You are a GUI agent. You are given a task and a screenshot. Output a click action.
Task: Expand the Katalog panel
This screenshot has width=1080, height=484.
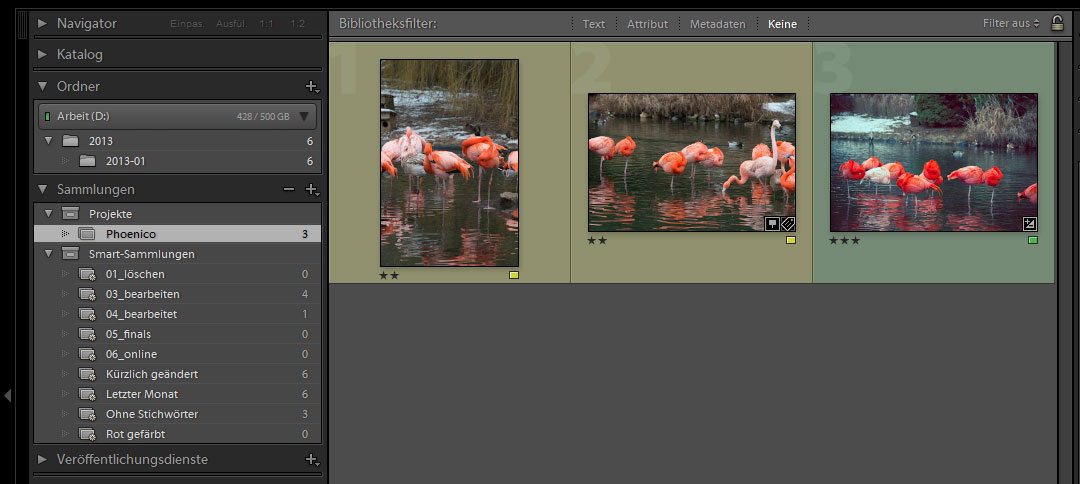point(43,55)
